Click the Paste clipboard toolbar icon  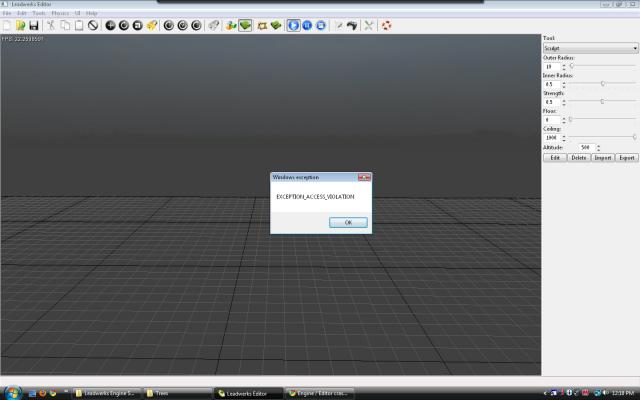79,25
